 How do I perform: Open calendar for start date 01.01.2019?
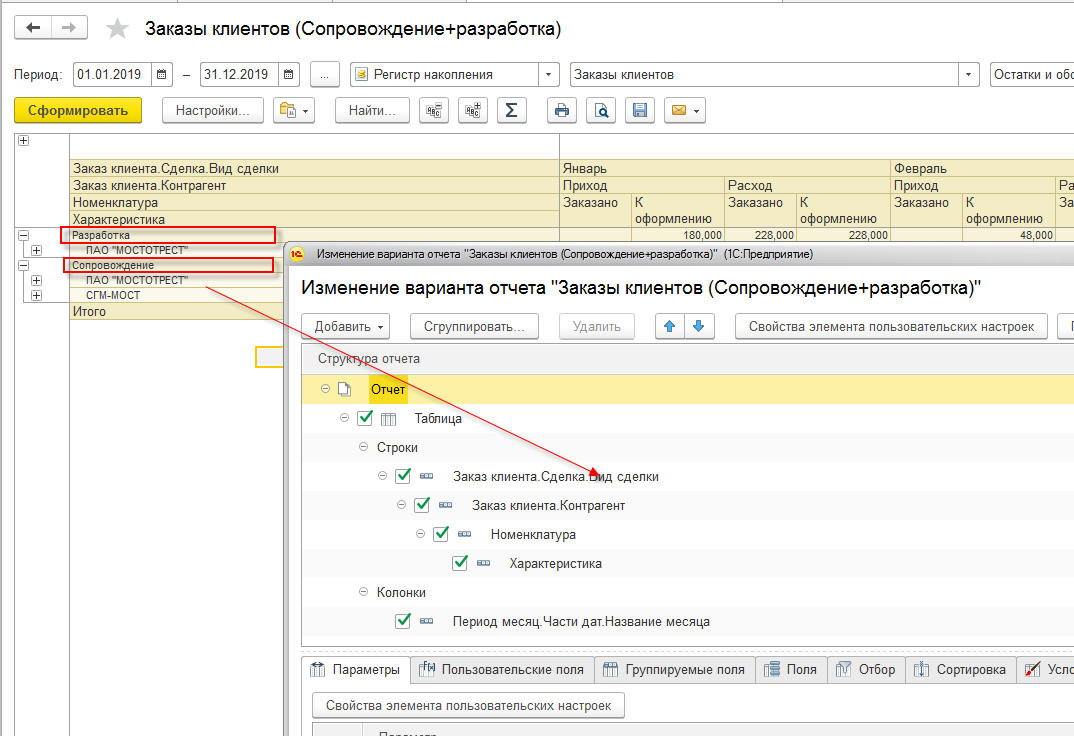coord(162,74)
